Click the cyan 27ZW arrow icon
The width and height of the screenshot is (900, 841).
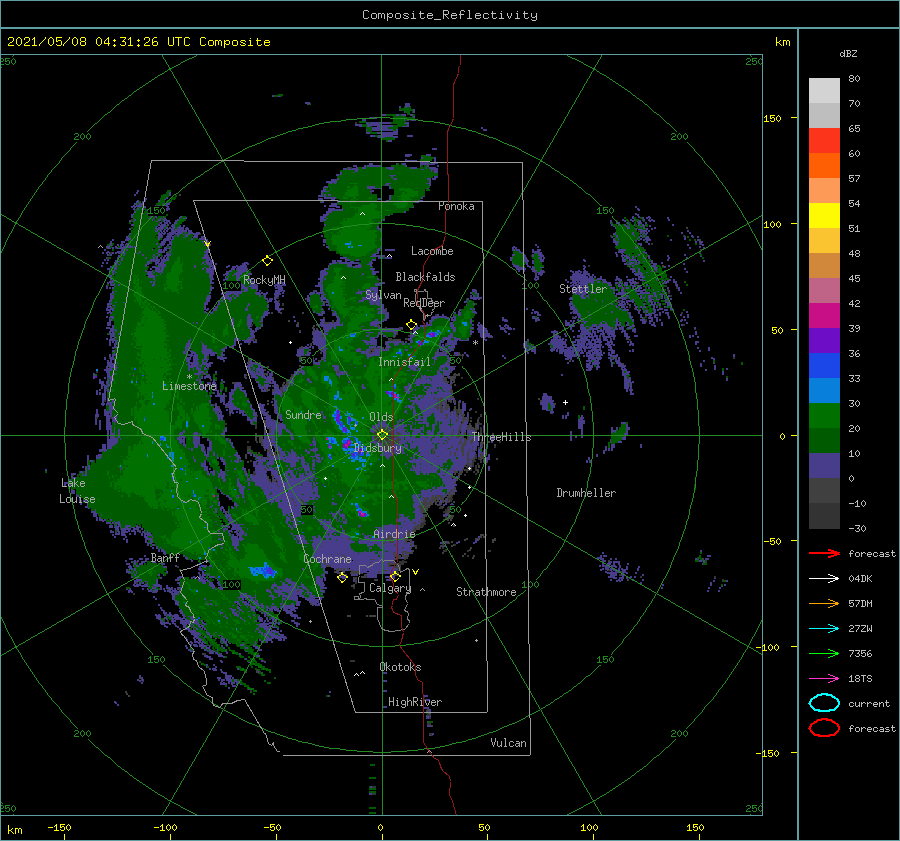pyautogui.click(x=824, y=629)
